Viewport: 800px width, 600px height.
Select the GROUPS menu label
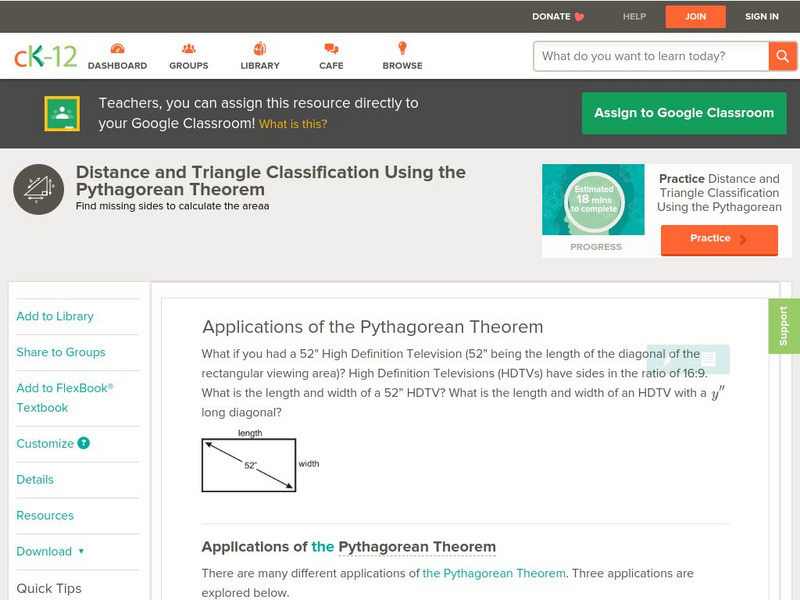tap(189, 65)
